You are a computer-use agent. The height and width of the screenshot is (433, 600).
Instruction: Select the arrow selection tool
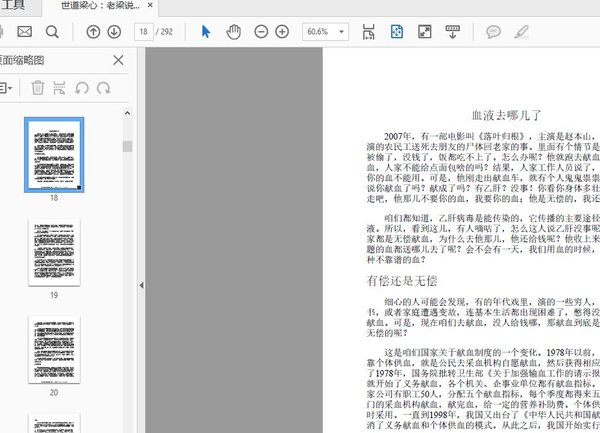[x=206, y=32]
